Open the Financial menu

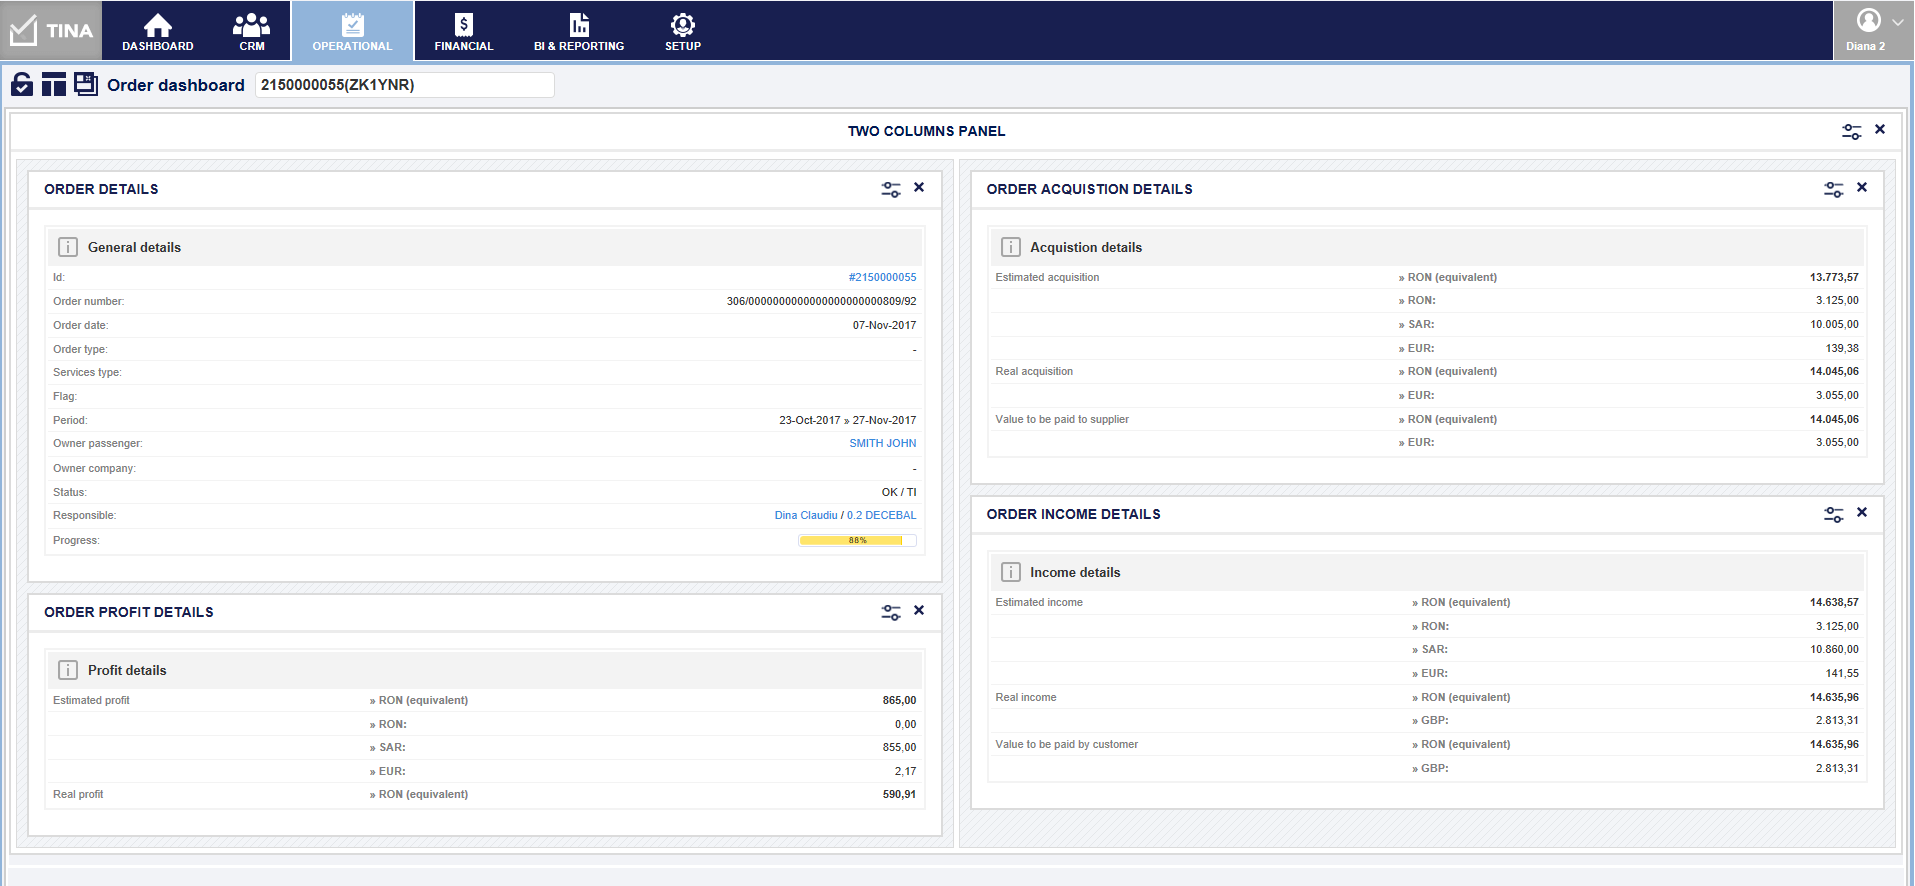pos(463,31)
